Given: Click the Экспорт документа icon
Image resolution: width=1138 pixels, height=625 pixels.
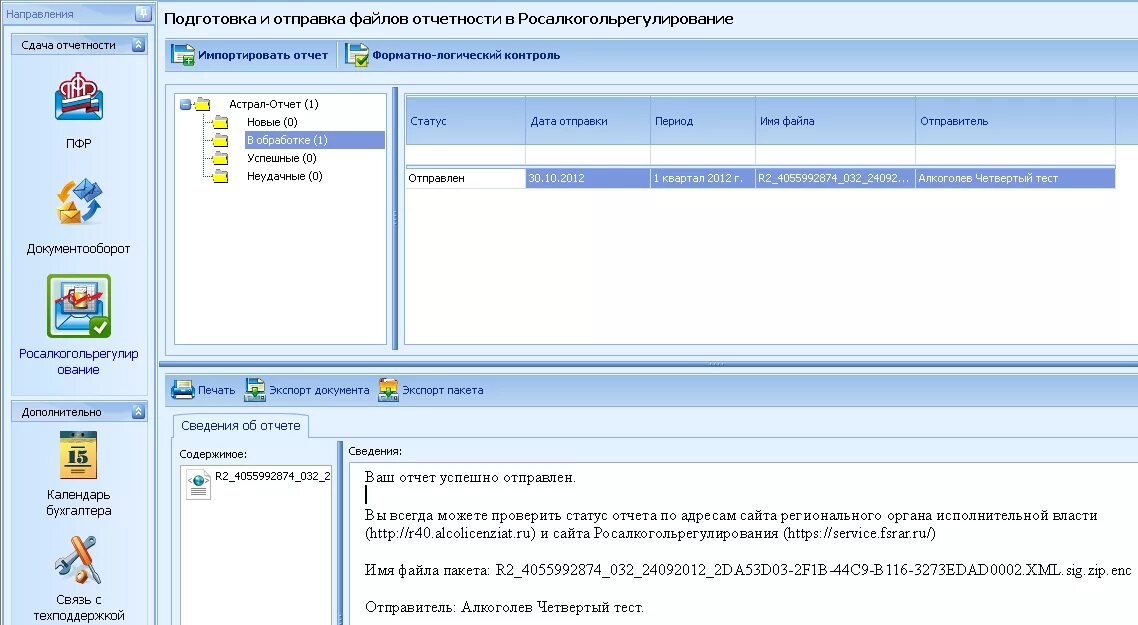Looking at the screenshot, I should coord(255,390).
